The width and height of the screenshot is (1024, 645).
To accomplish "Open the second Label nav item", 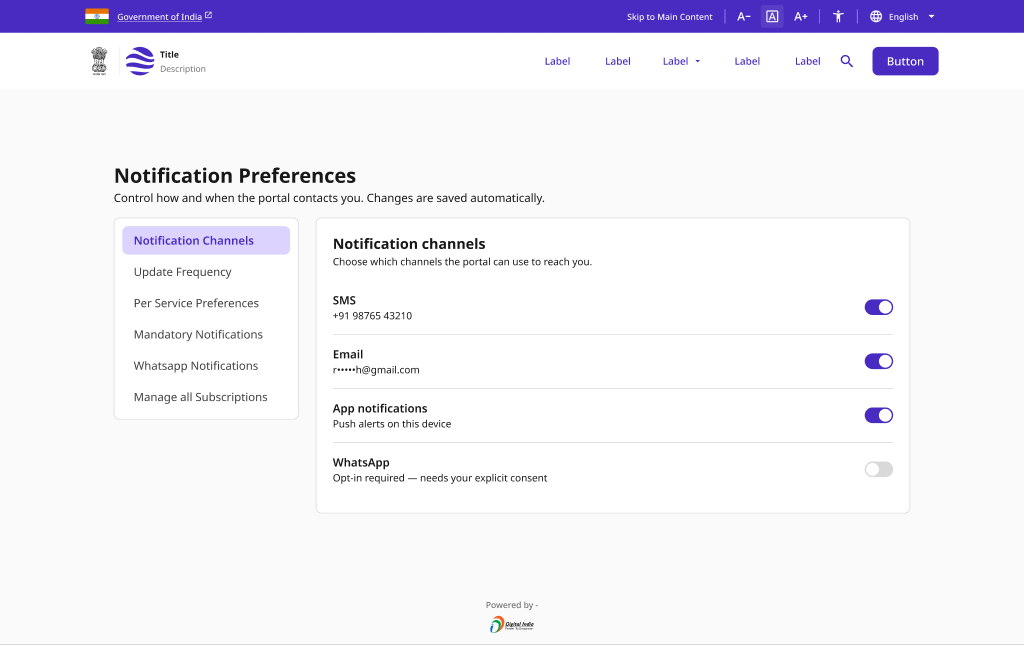I will 617,61.
